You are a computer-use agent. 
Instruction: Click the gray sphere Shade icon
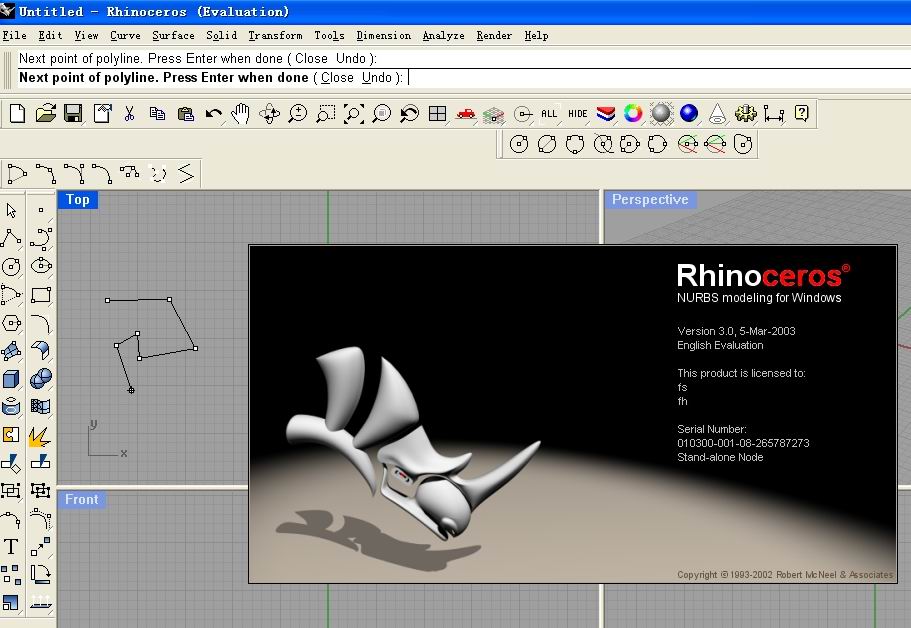661,113
